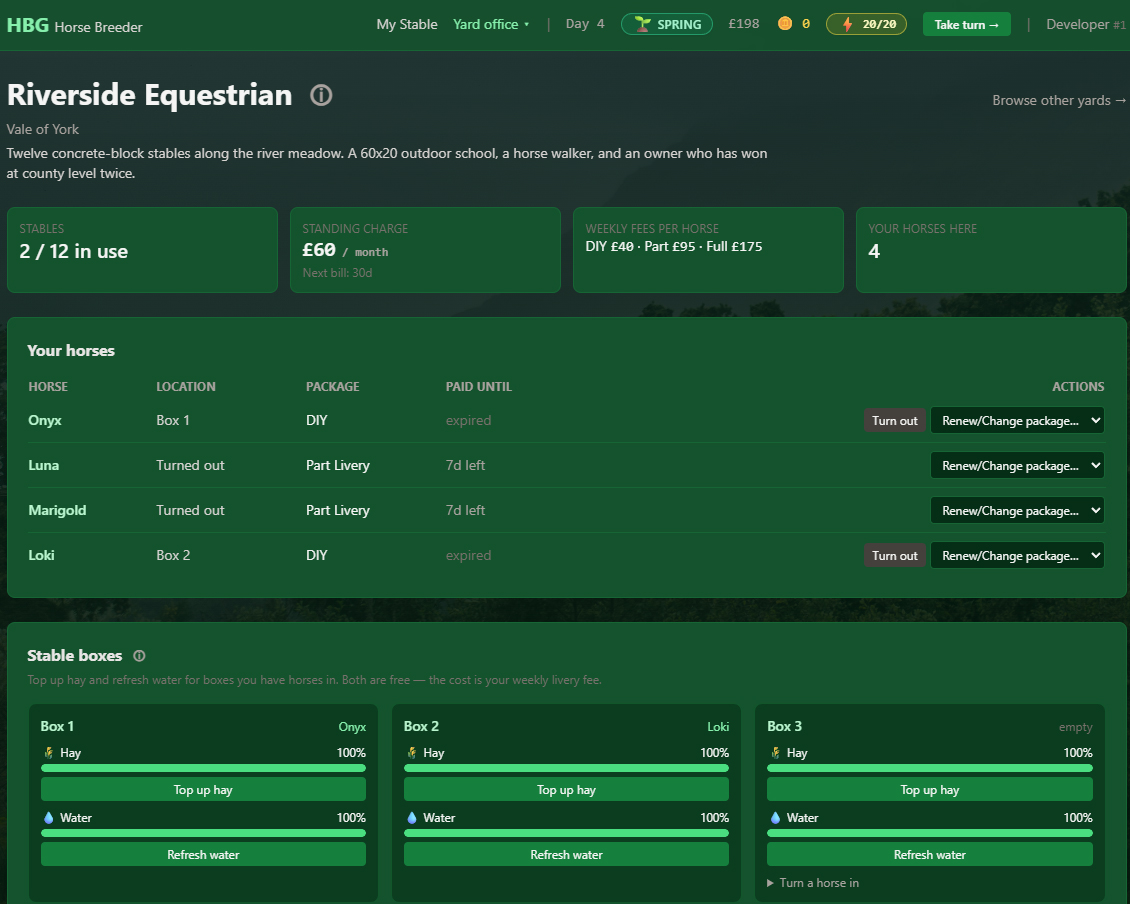Click the lightning energy 20/20 indicator
The image size is (1130, 904).
(866, 23)
